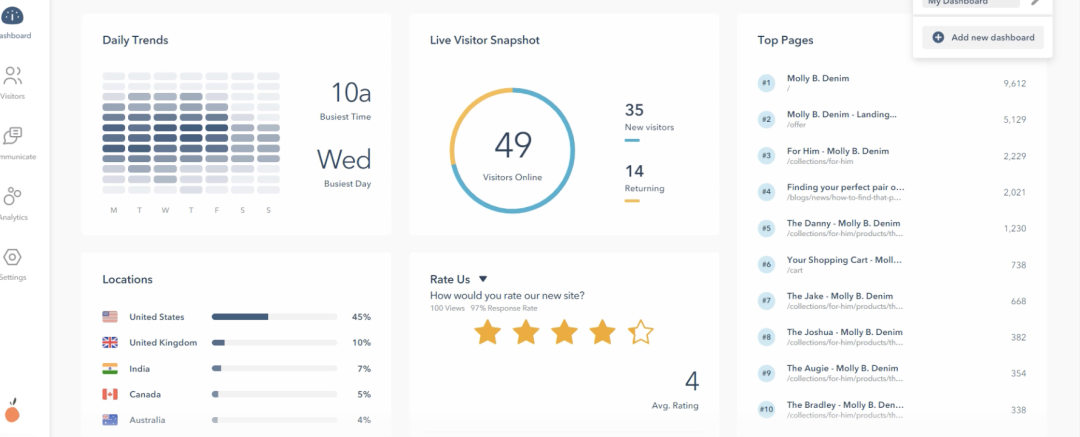Click the #4 rank badge in Top Pages
This screenshot has height=437, width=1080.
(x=767, y=191)
